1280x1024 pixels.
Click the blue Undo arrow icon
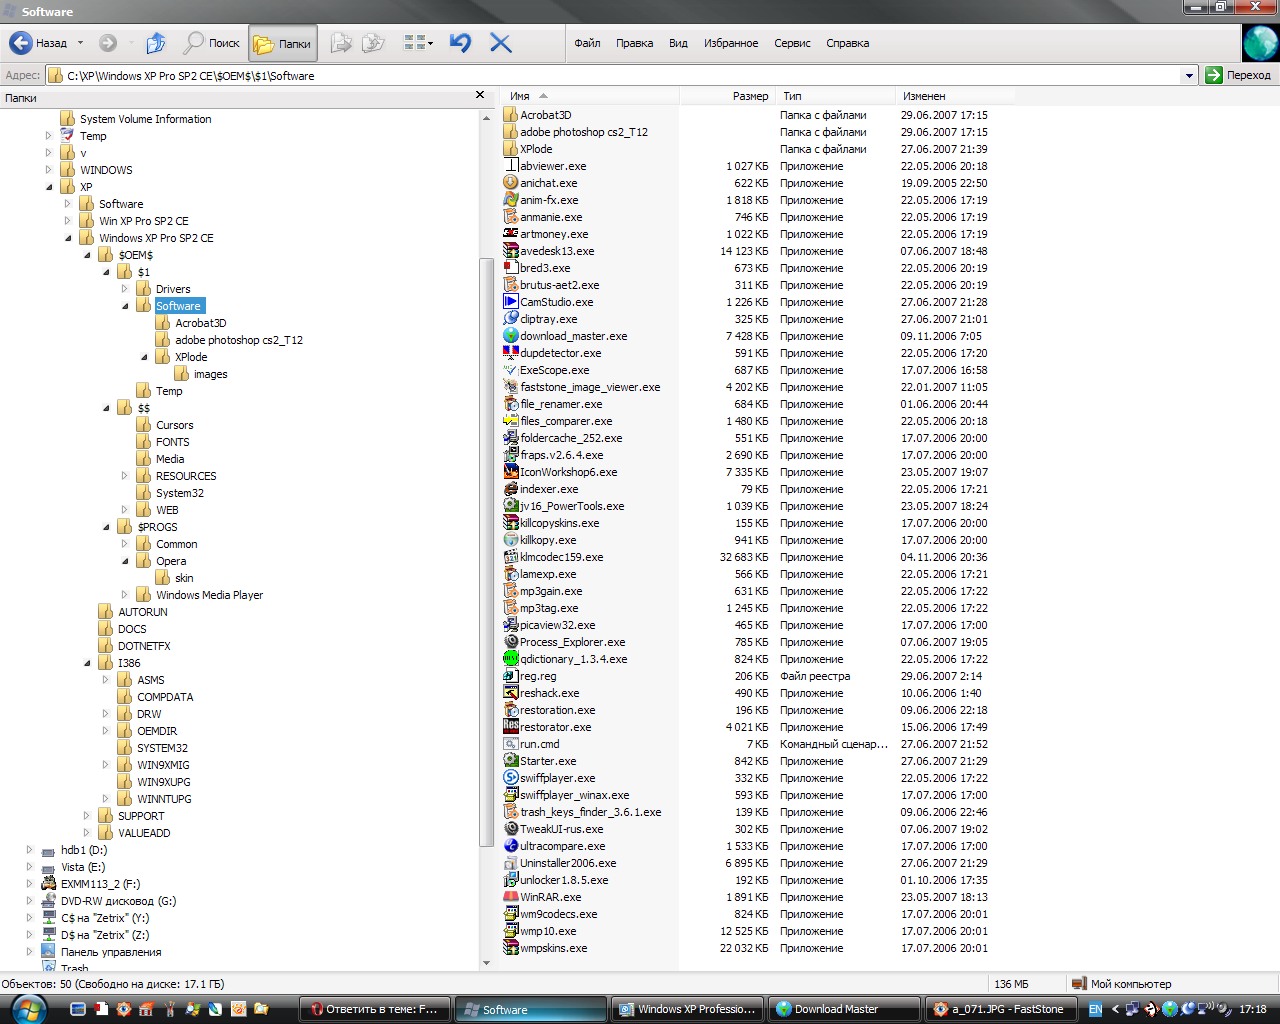460,43
